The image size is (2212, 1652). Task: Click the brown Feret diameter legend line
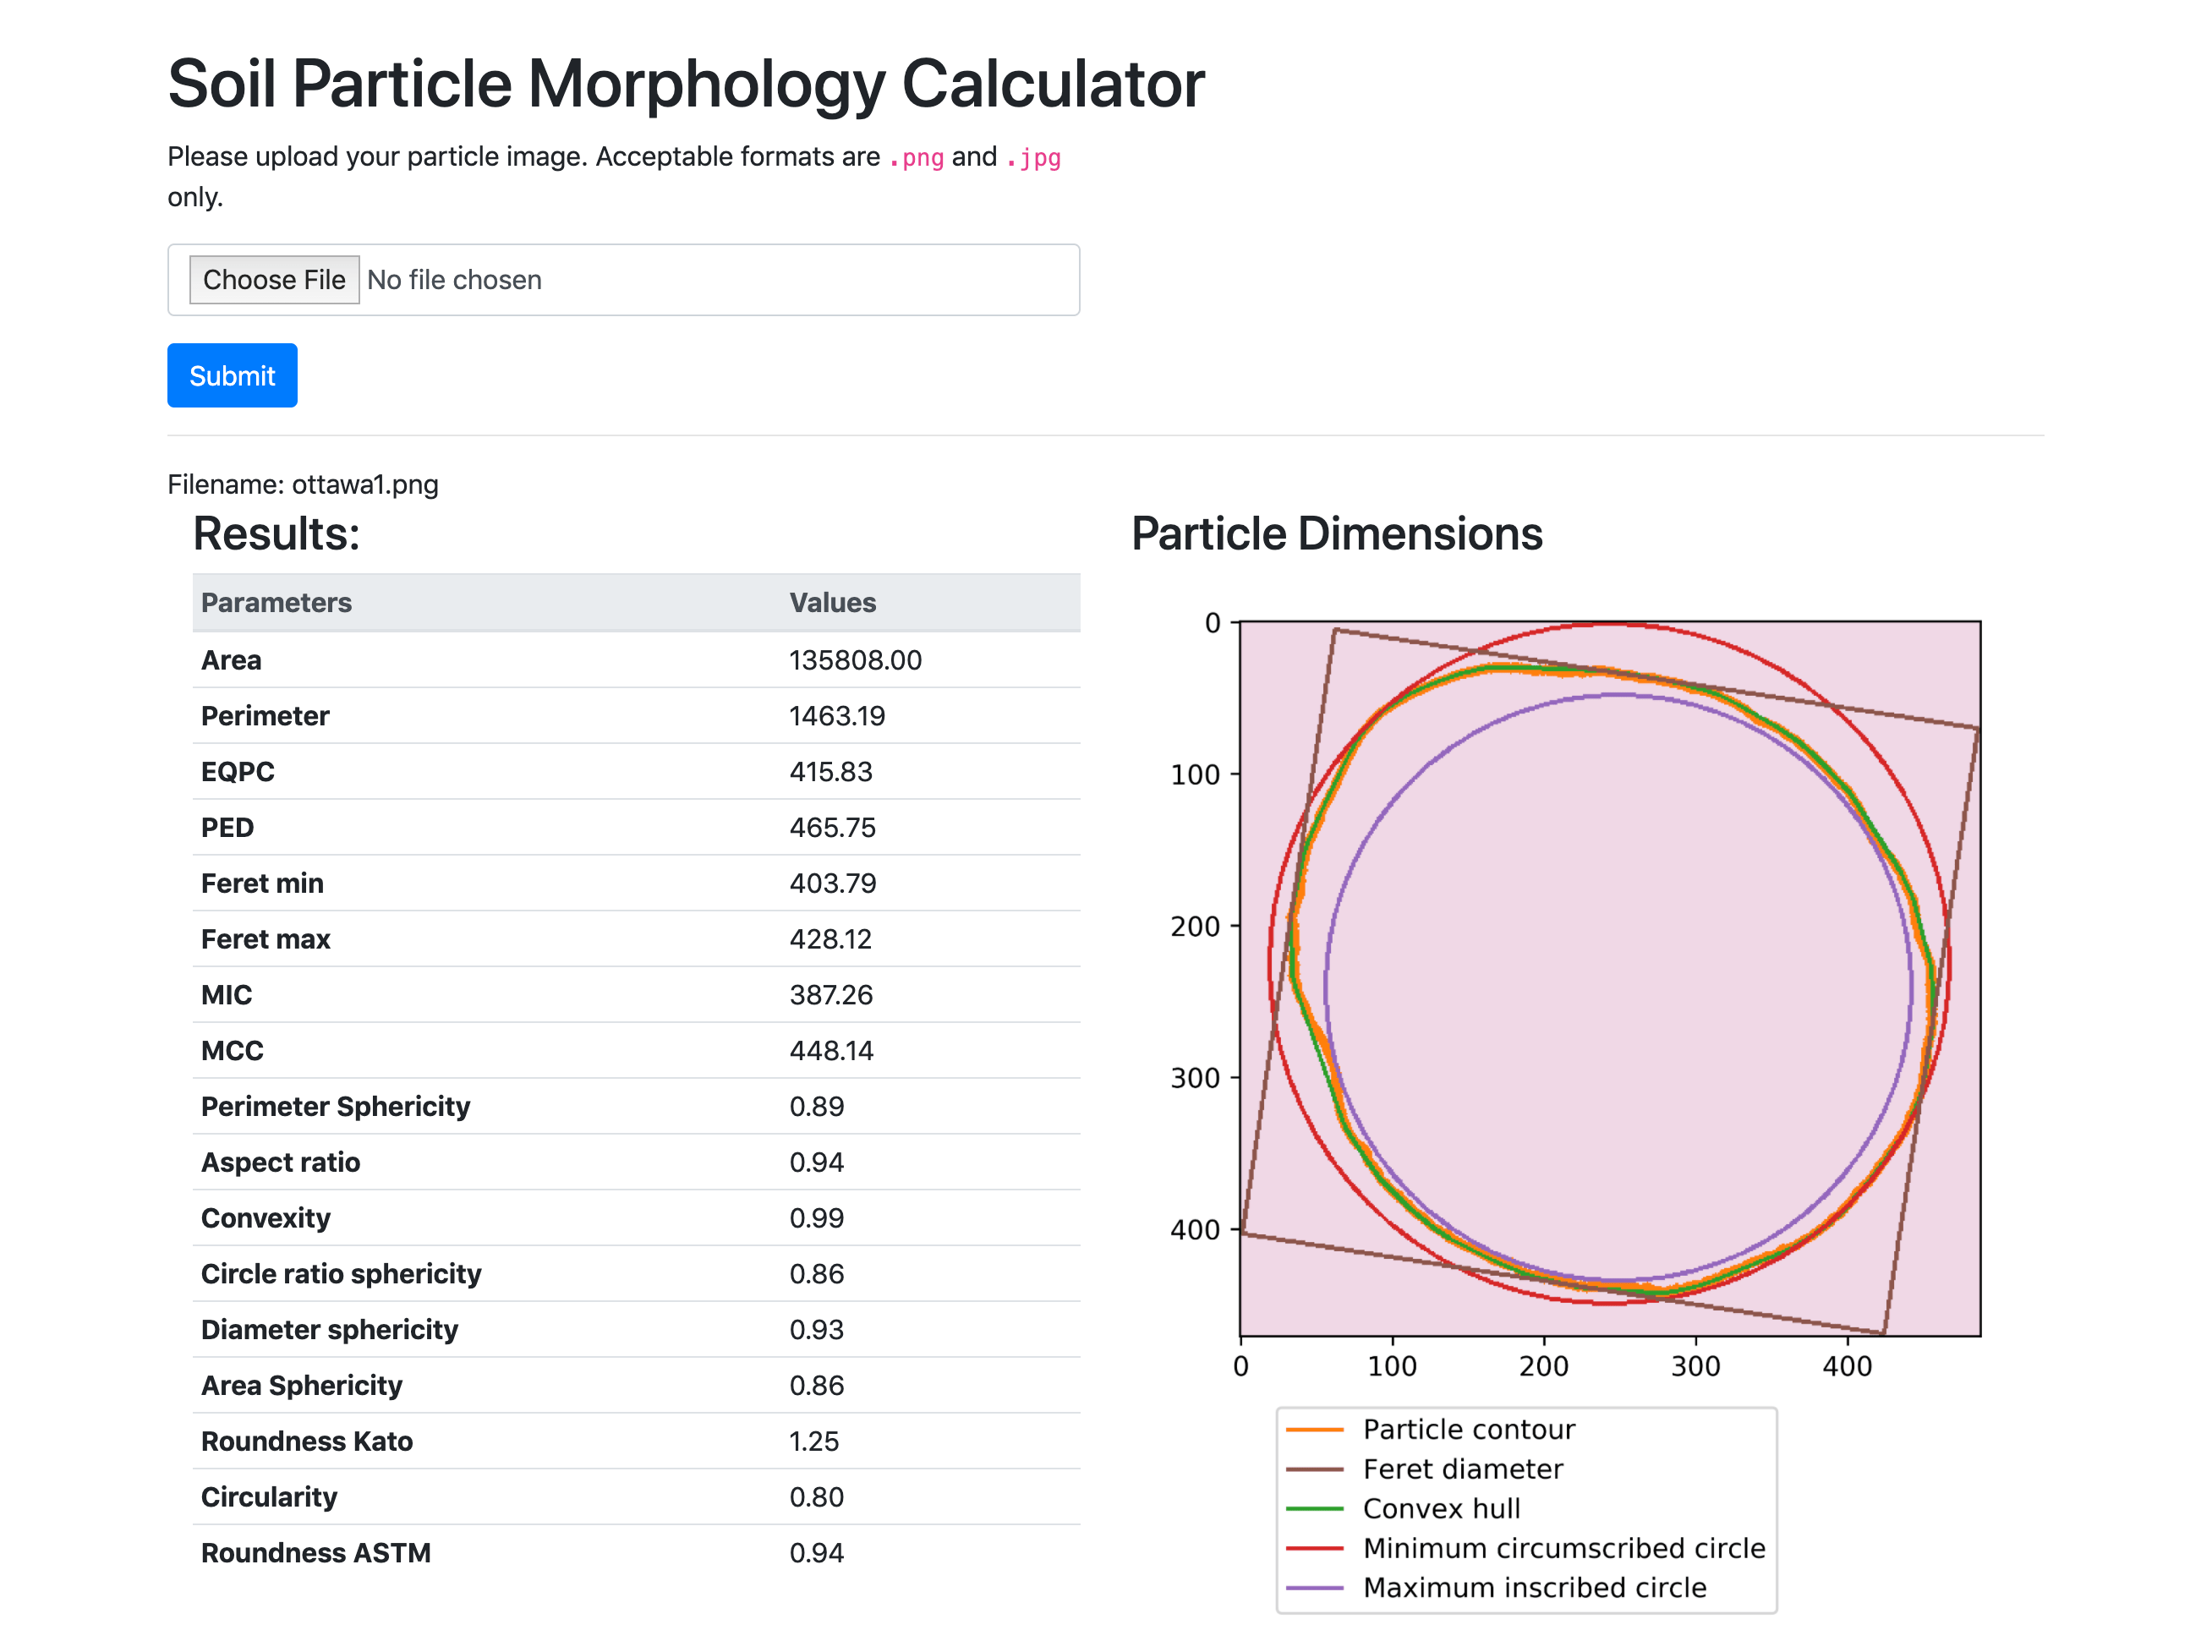click(x=1314, y=1470)
